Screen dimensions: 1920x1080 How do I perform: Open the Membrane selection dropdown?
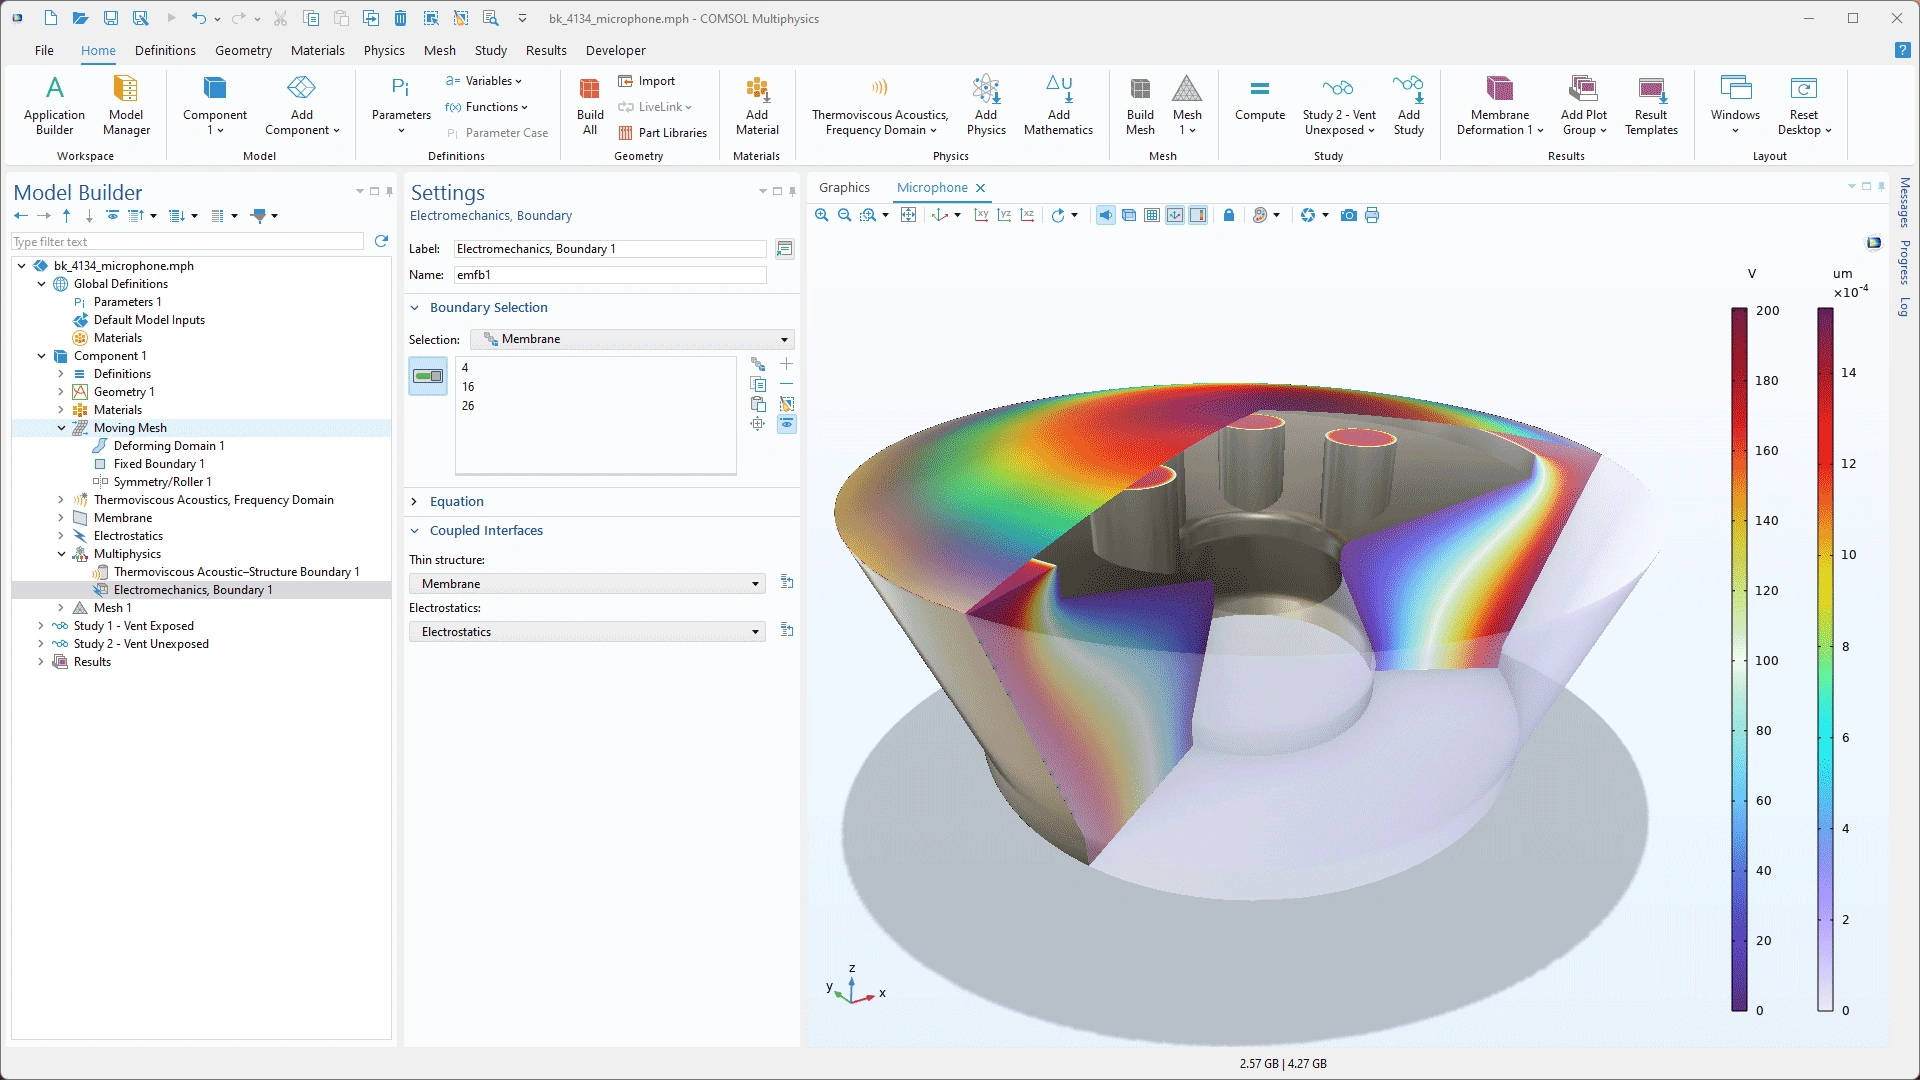pyautogui.click(x=632, y=339)
